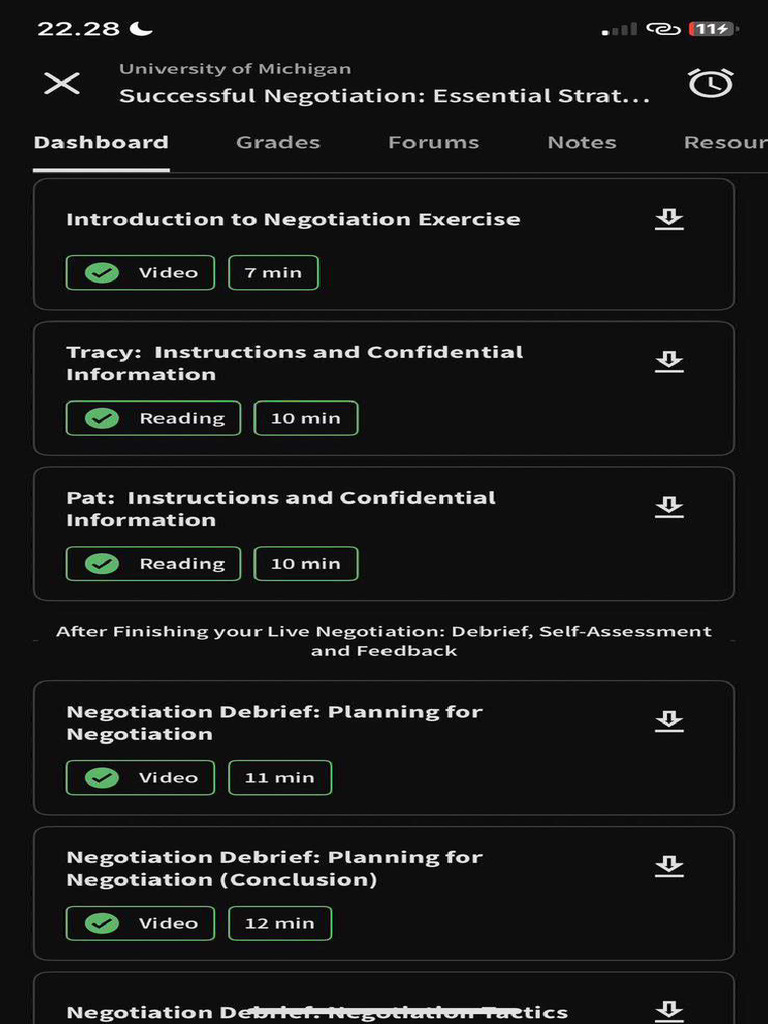The width and height of the screenshot is (768, 1024).
Task: Close the course with the X icon
Action: (x=62, y=83)
